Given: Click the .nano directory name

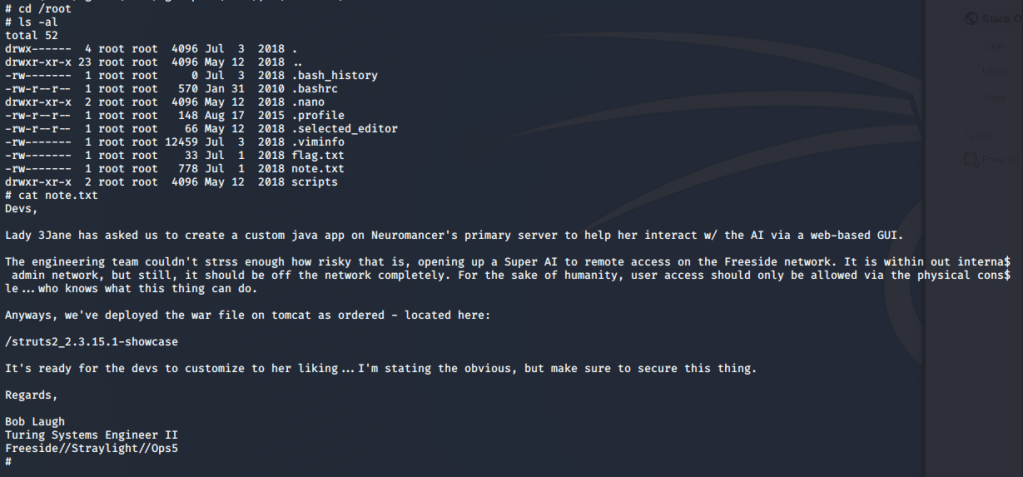Looking at the screenshot, I should [306, 102].
